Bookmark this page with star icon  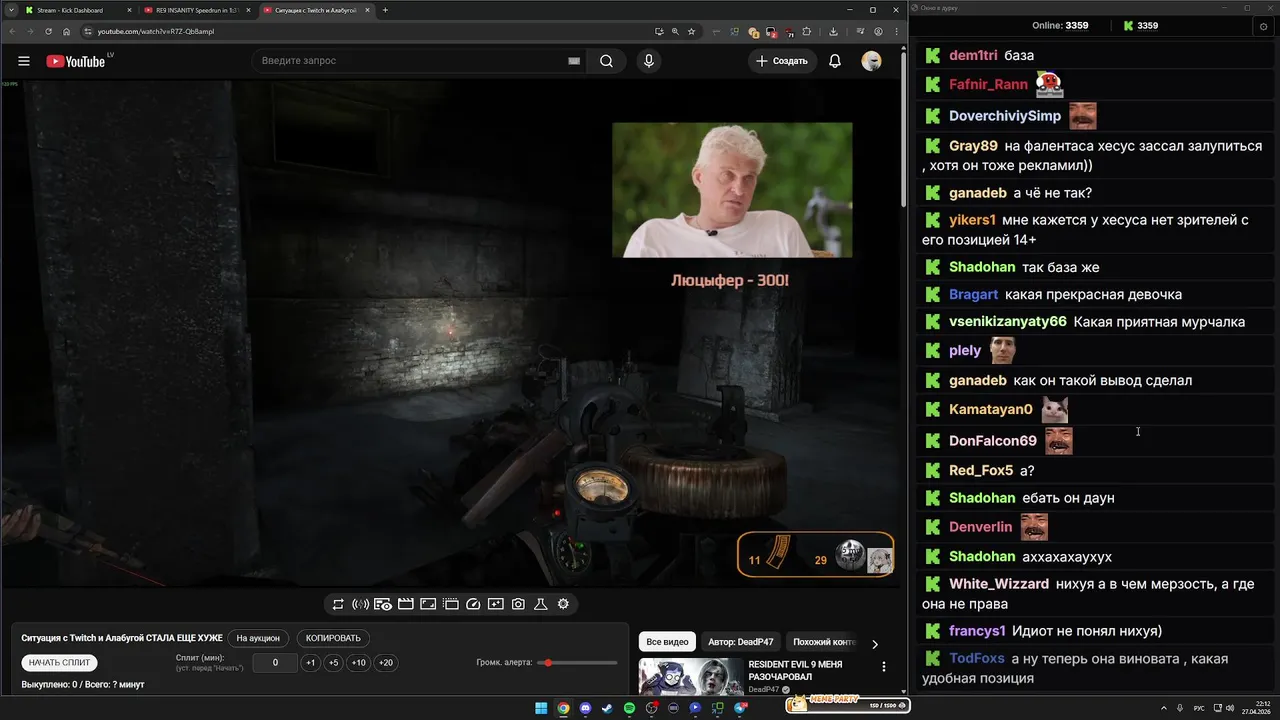pyautogui.click(x=691, y=31)
